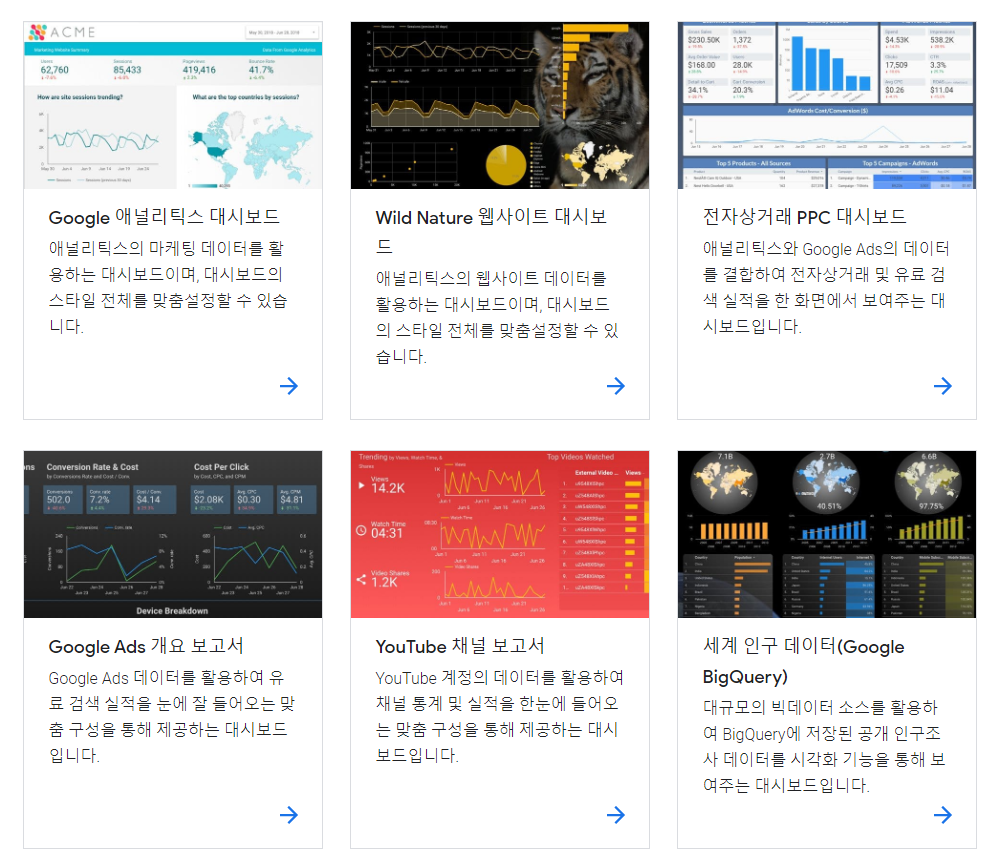Click arrow icon on Google Ads 개요 보고서 card
Viewport: 988px width, 859px height.
(289, 815)
